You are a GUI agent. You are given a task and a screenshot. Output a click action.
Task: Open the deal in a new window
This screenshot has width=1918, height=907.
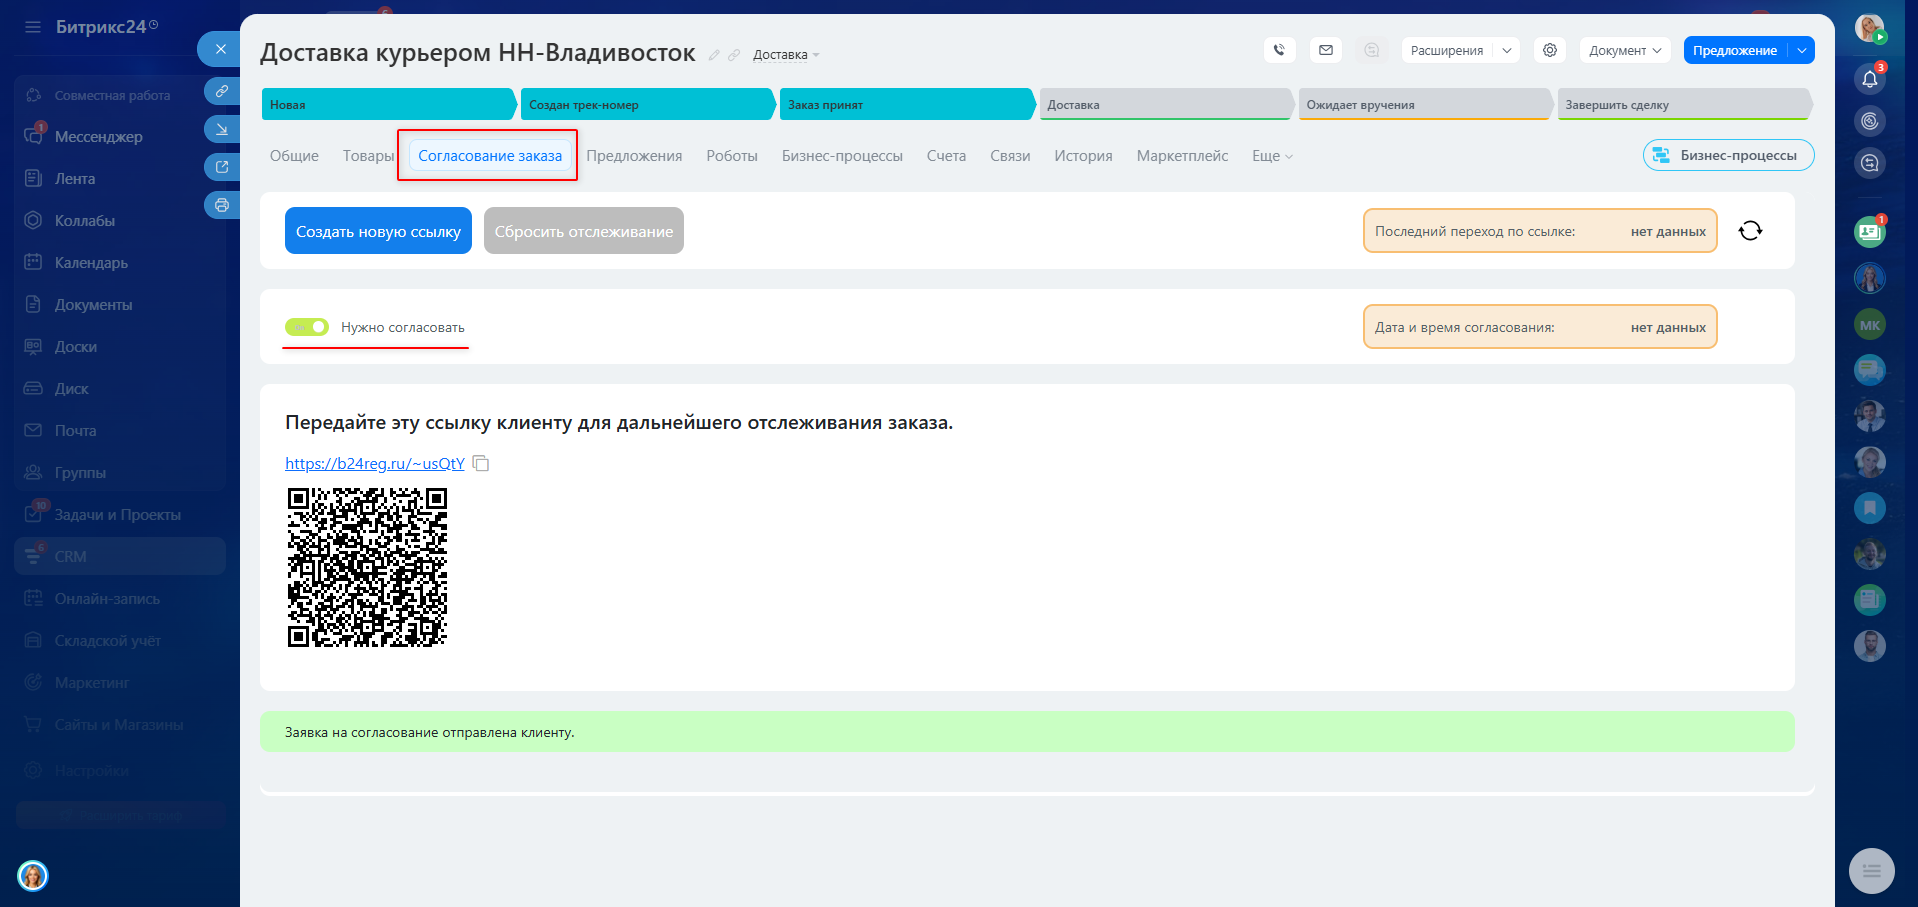[x=221, y=167]
